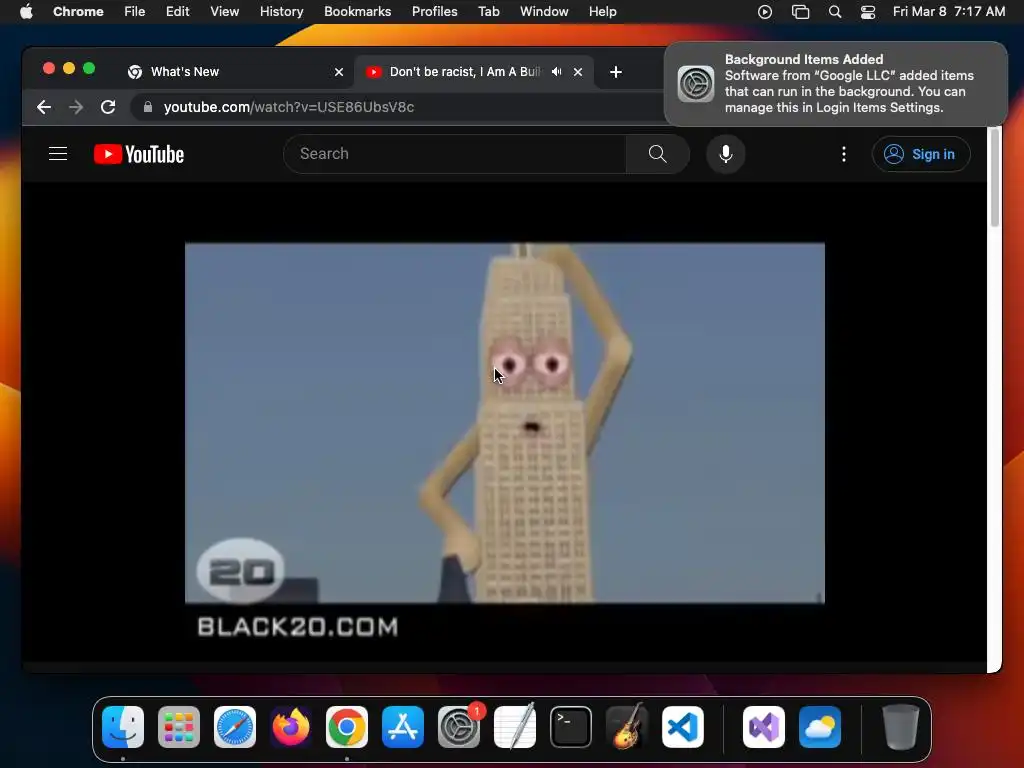Open App Store from the Dock
Viewport: 1024px width, 768px height.
pos(403,727)
